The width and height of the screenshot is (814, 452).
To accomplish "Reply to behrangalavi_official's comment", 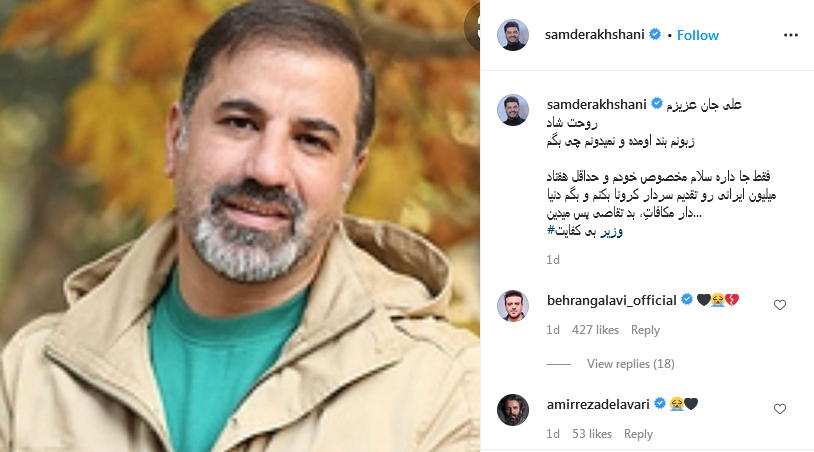I will click(x=645, y=330).
